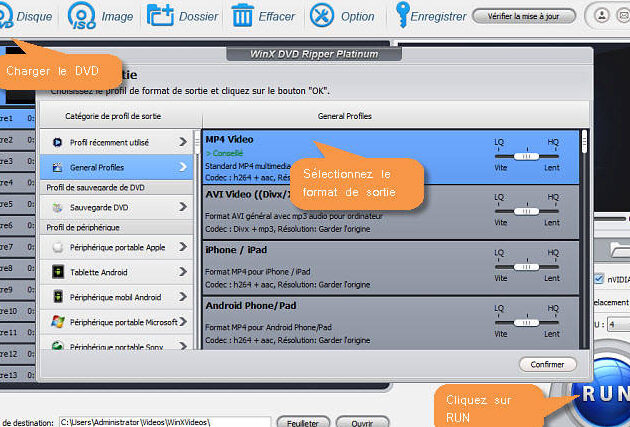The image size is (630, 427).
Task: Click the ISO Image icon
Action: [x=82, y=16]
